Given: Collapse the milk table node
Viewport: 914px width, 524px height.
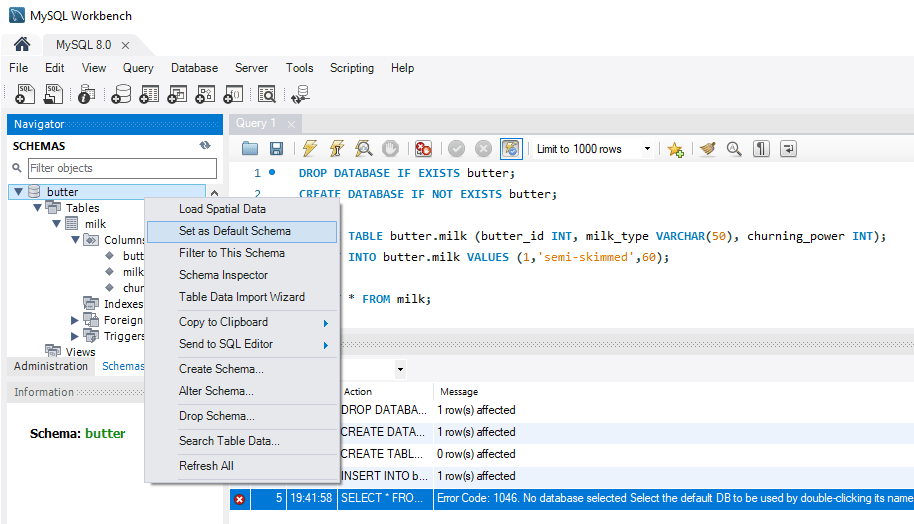Looking at the screenshot, I should tap(57, 224).
